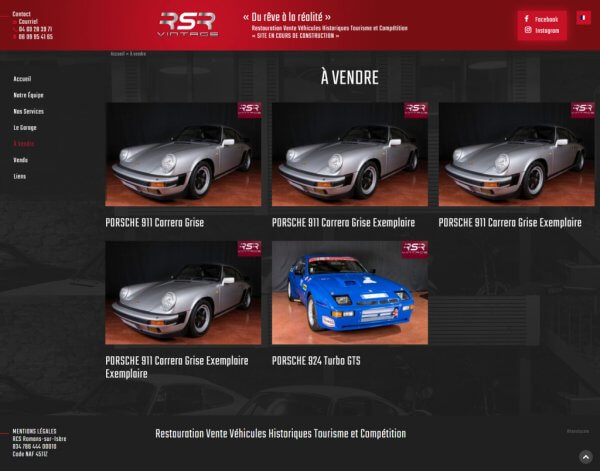
Task: Click the Facebook 'f' icon
Action: pyautogui.click(x=527, y=19)
